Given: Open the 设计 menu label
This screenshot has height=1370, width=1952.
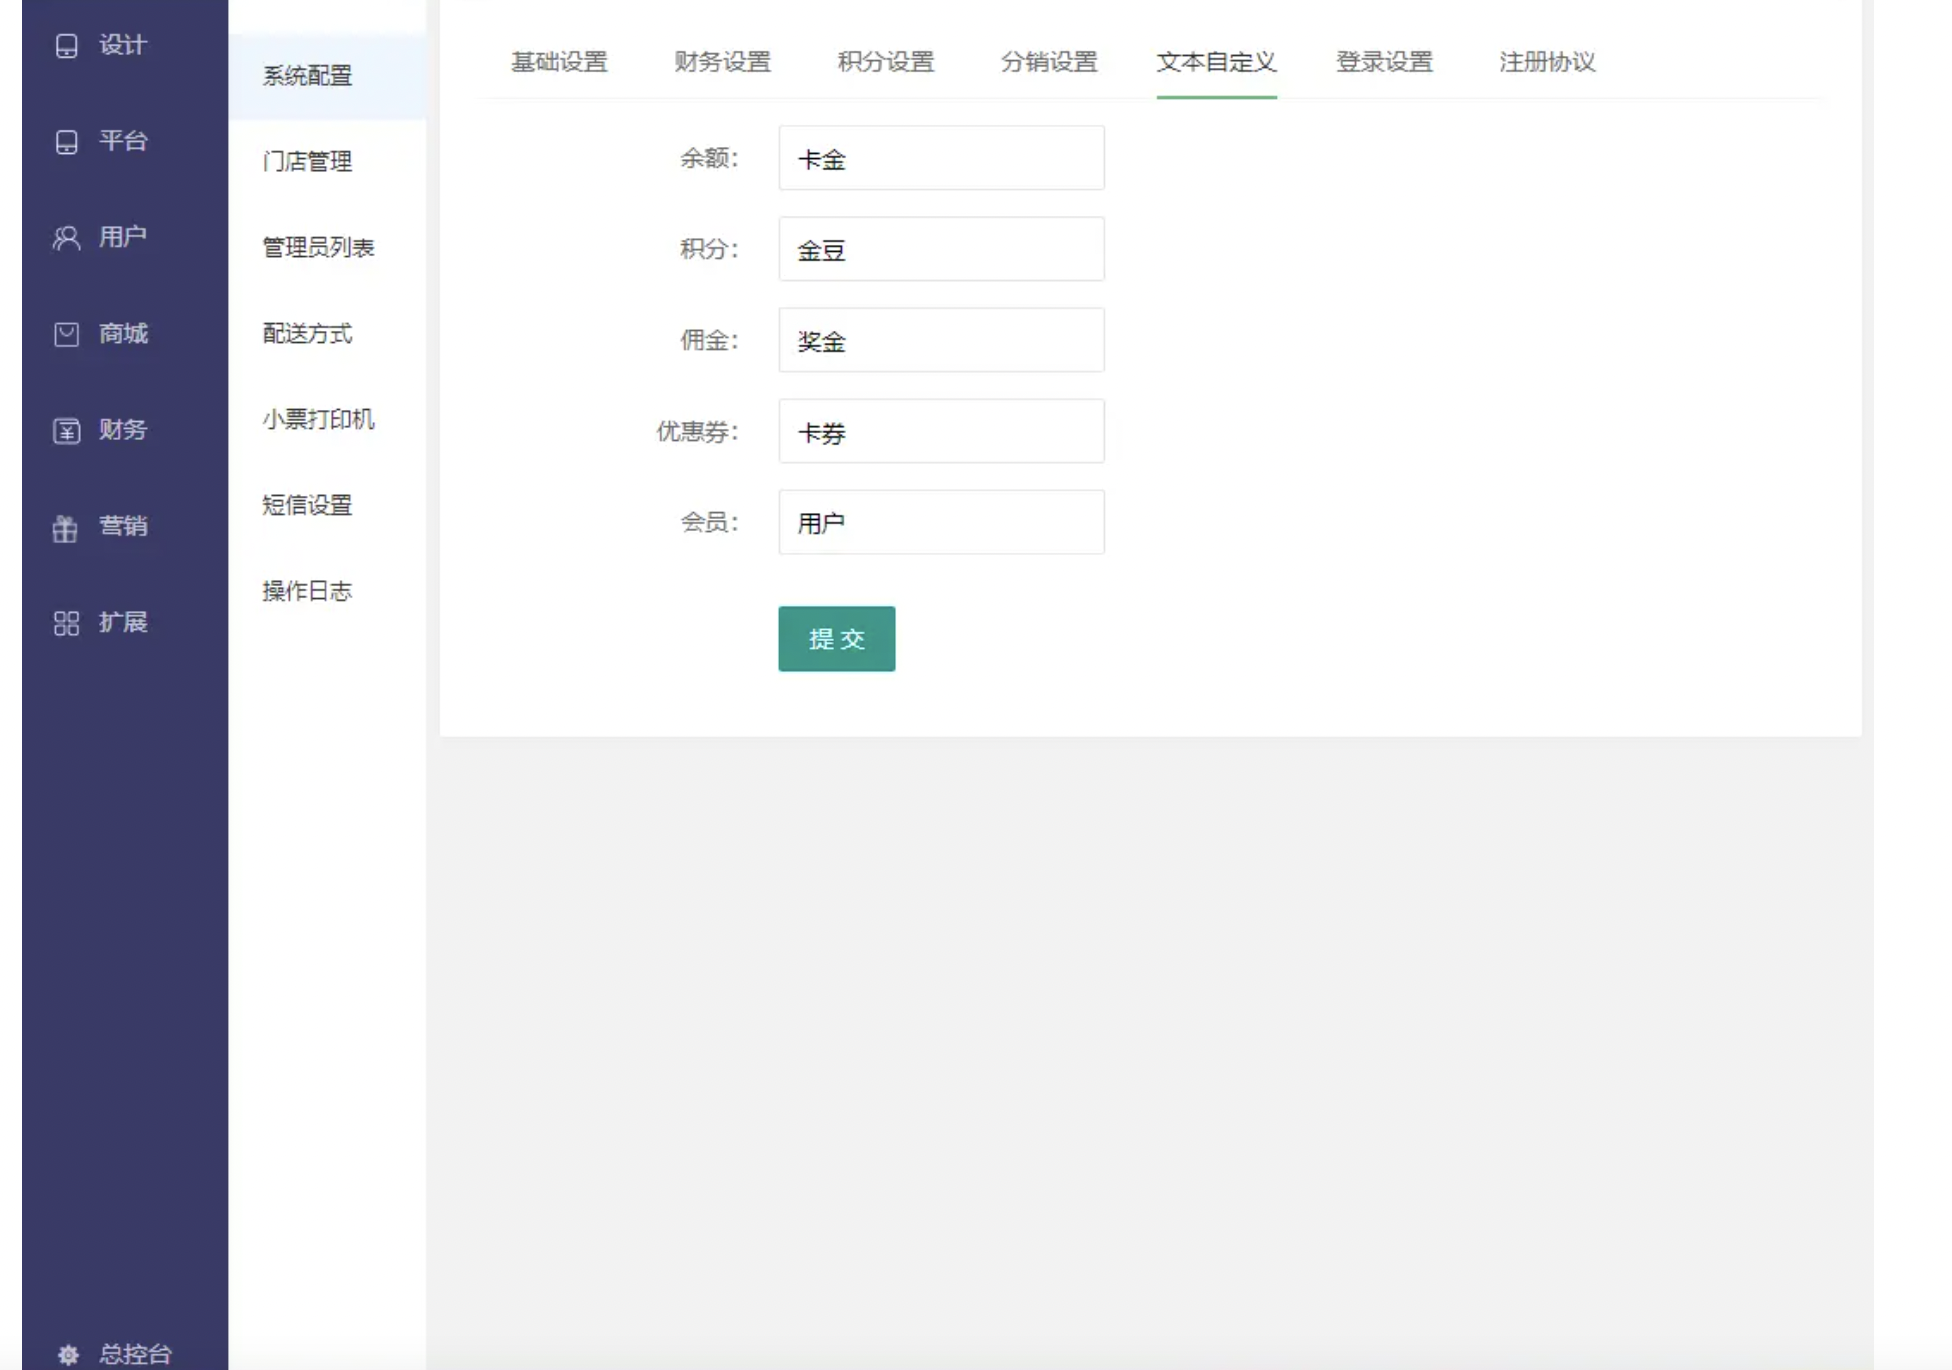Looking at the screenshot, I should (123, 45).
